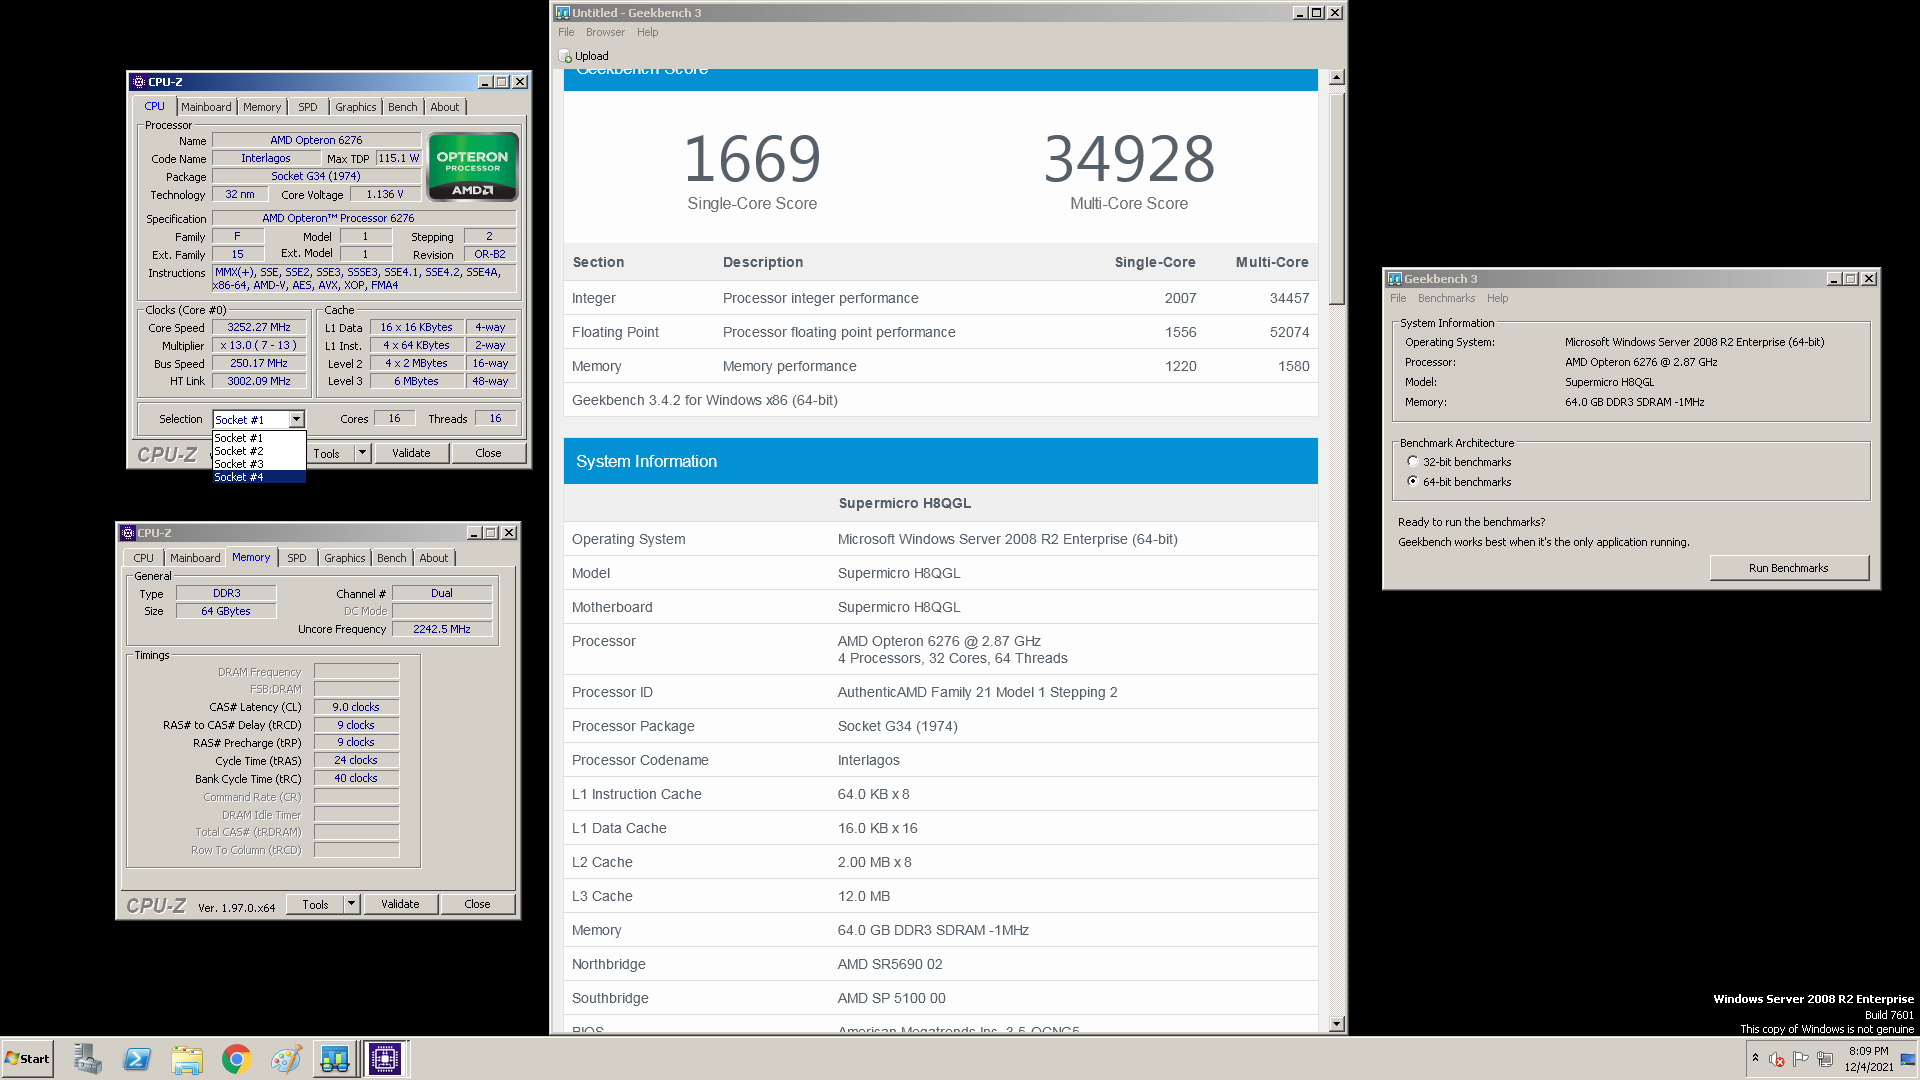The width and height of the screenshot is (1920, 1080).
Task: Choose Socket #1 in the dropdown list
Action: coord(259,438)
